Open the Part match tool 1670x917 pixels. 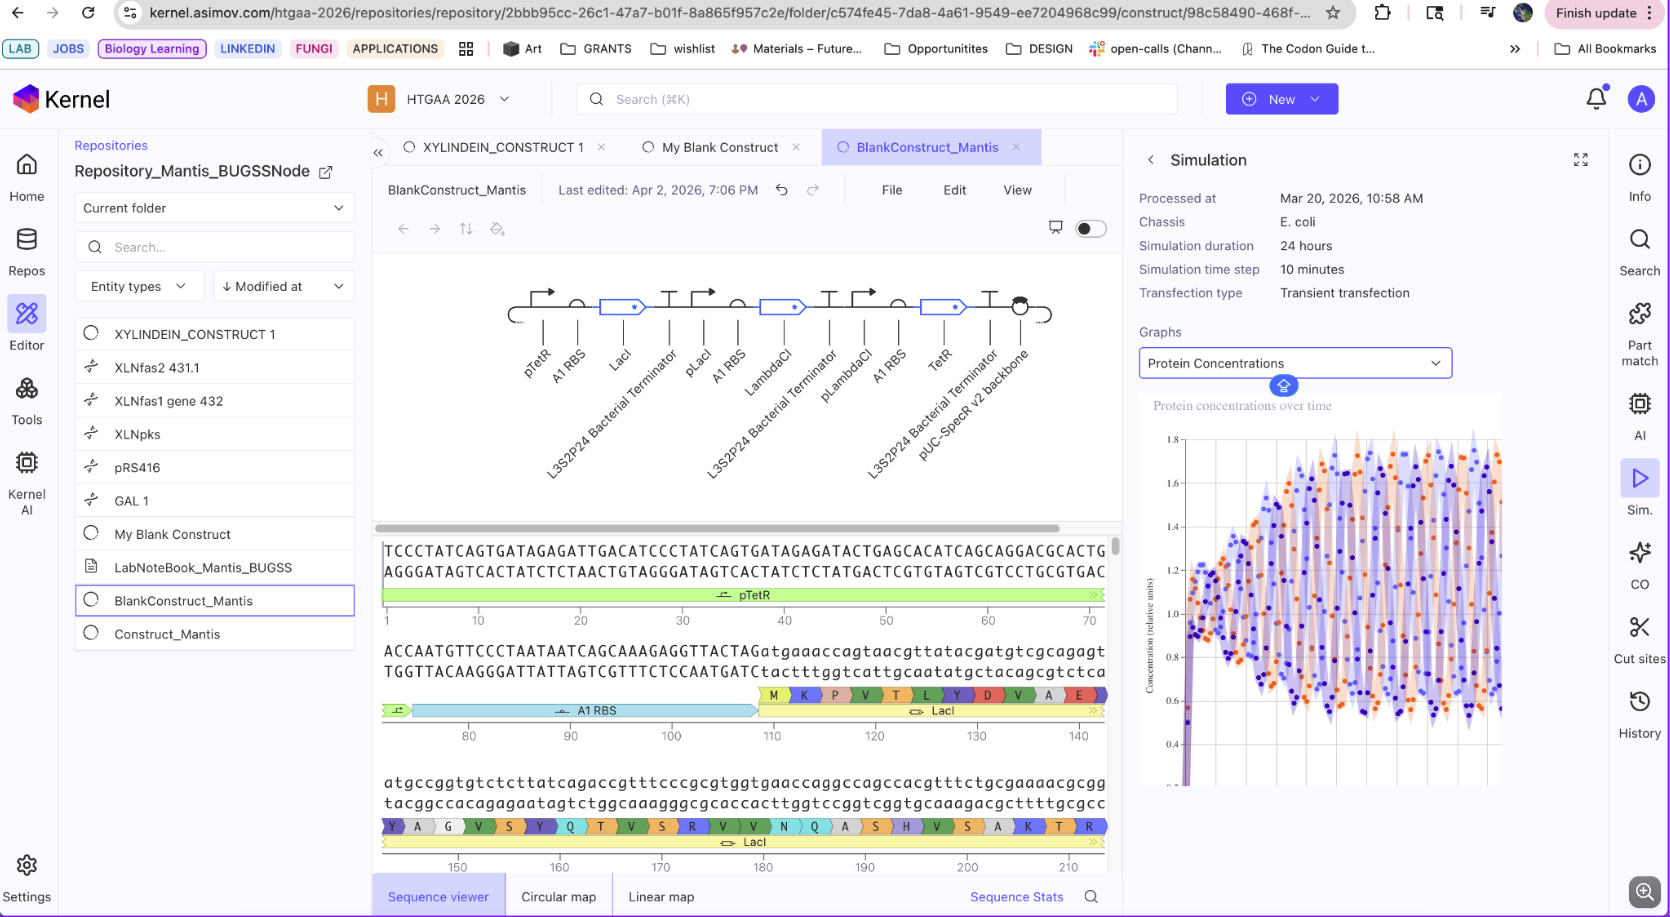(1639, 334)
